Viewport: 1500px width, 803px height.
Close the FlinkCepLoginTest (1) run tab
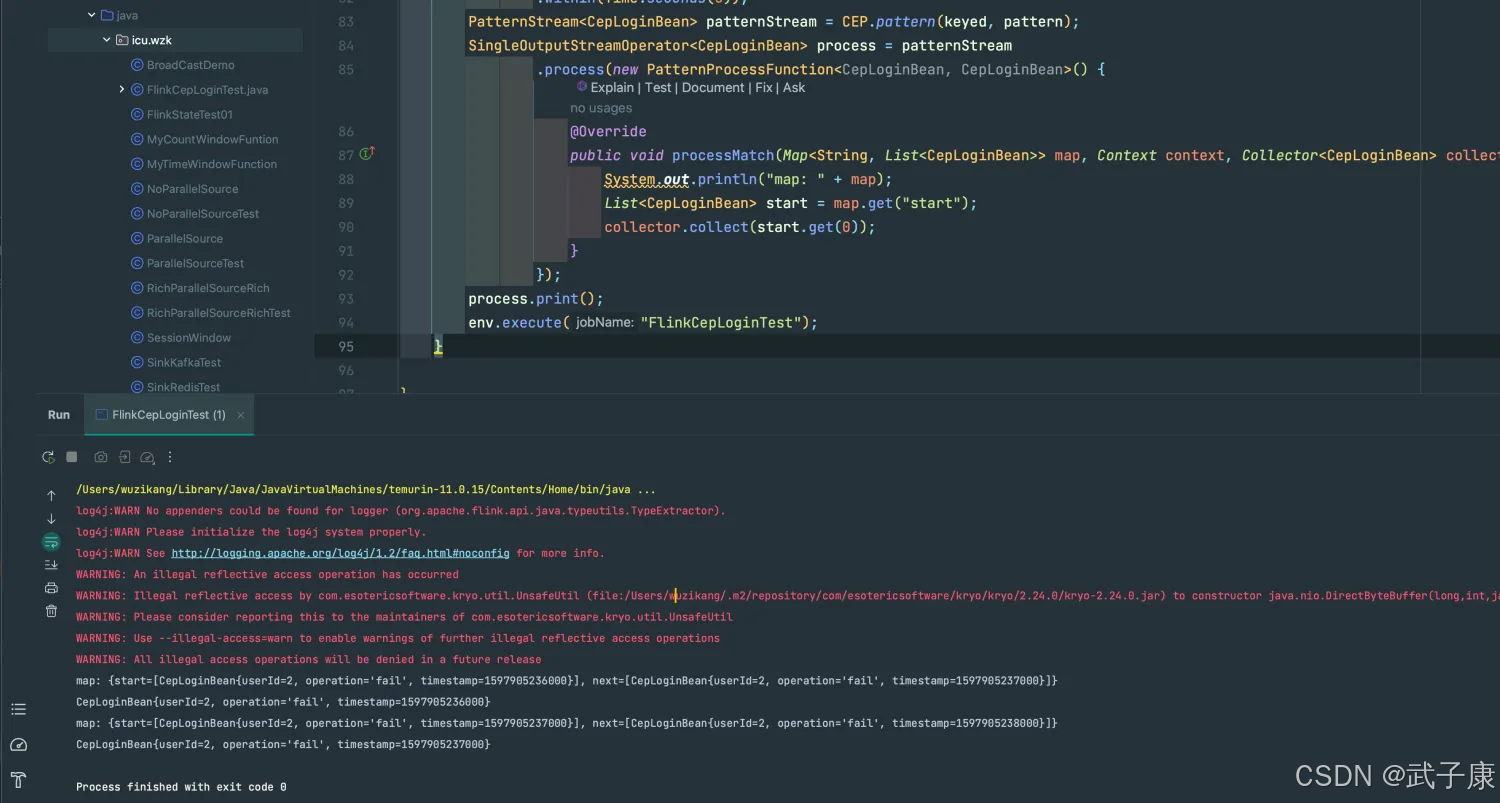point(241,415)
